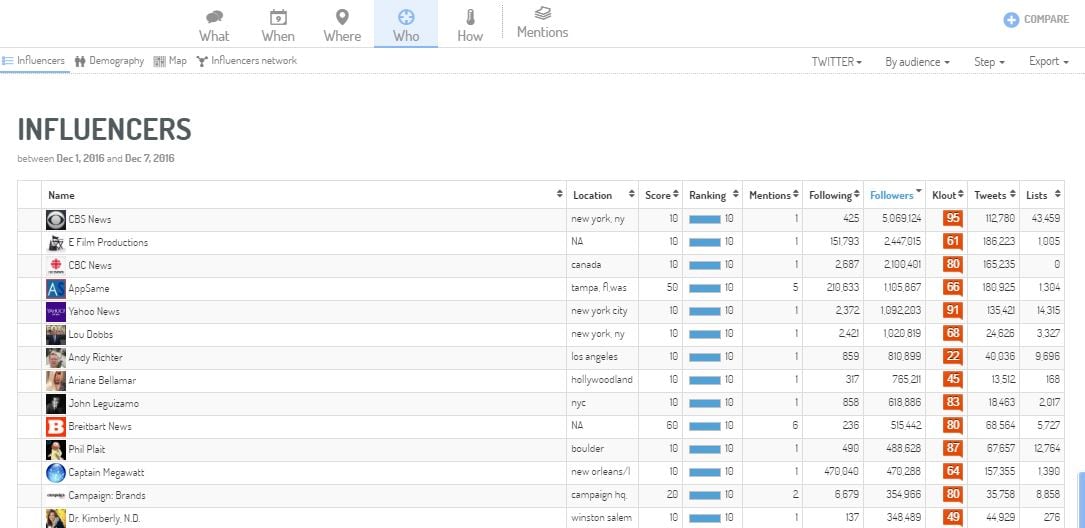Click Phil Plait avatar thumbnail
This screenshot has width=1085, height=528.
pyautogui.click(x=55, y=450)
